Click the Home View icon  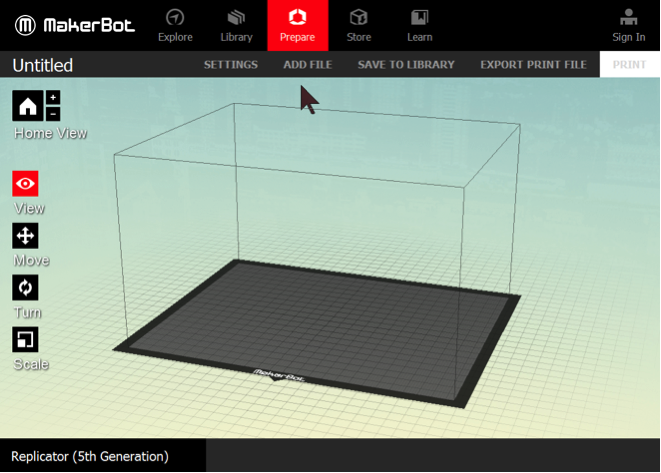point(28,106)
